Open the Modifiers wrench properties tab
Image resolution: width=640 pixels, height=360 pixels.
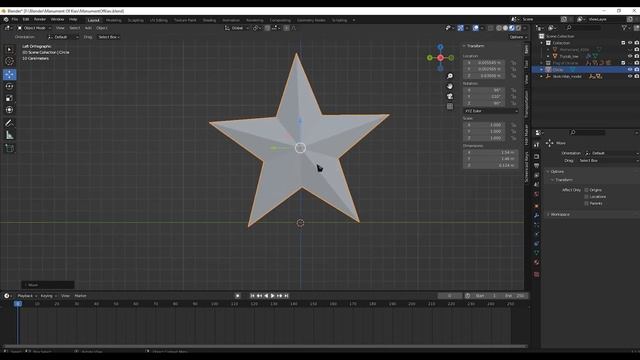536,215
